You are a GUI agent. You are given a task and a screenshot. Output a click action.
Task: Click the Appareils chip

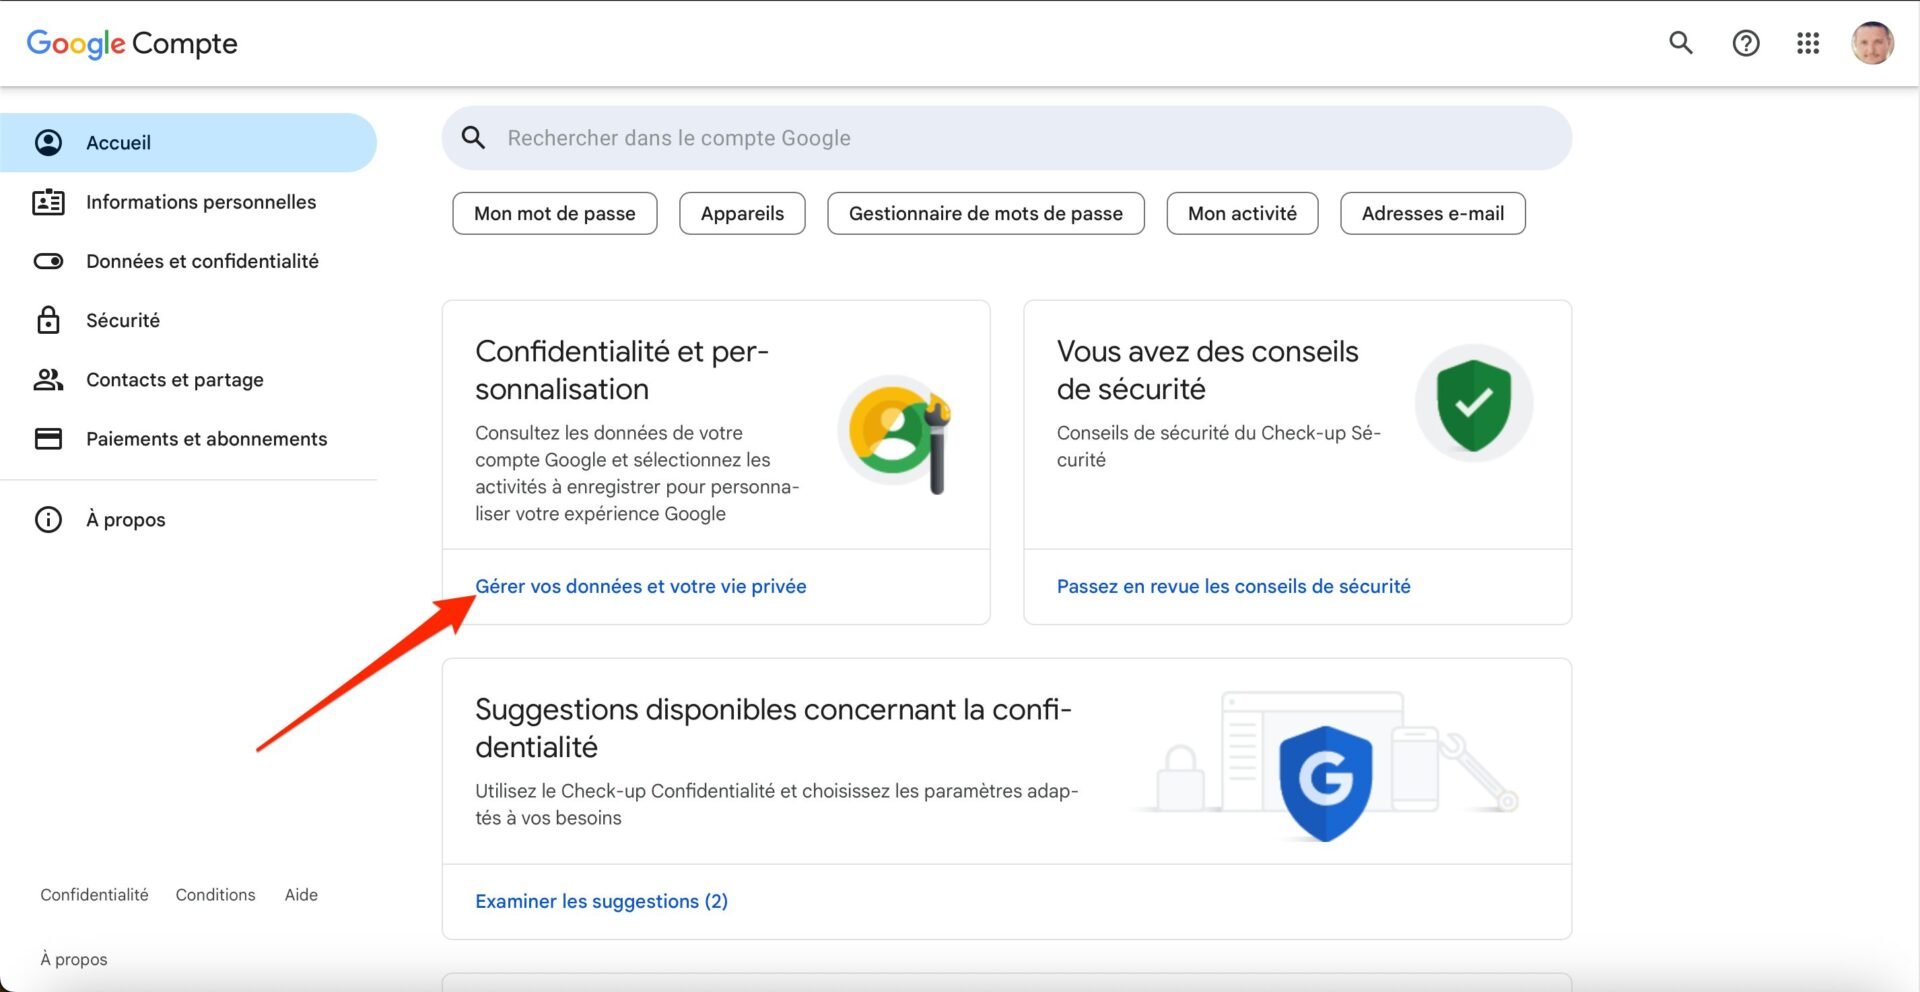[742, 213]
